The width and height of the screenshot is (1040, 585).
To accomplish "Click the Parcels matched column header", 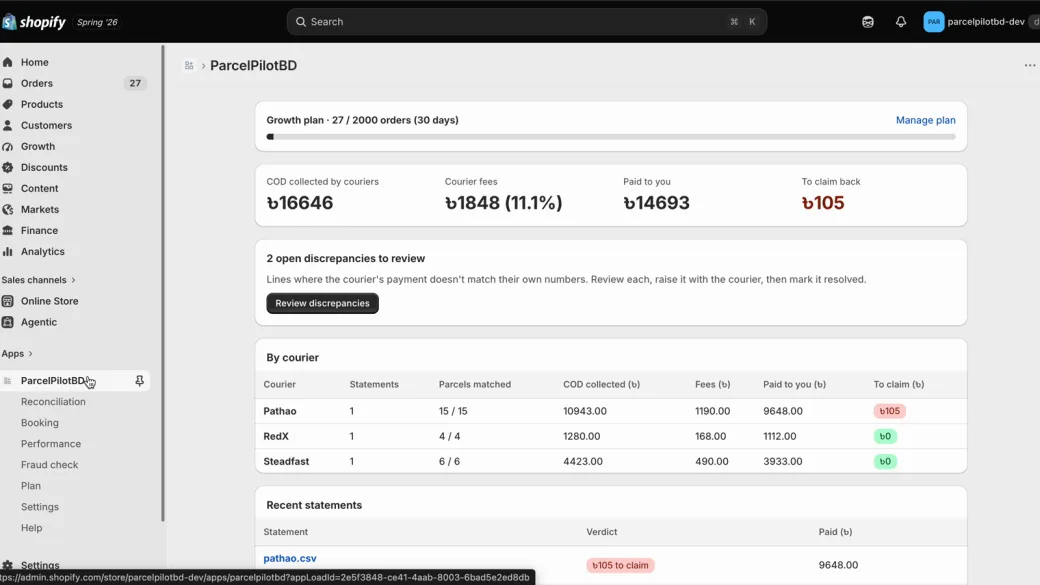I will pyautogui.click(x=475, y=385).
